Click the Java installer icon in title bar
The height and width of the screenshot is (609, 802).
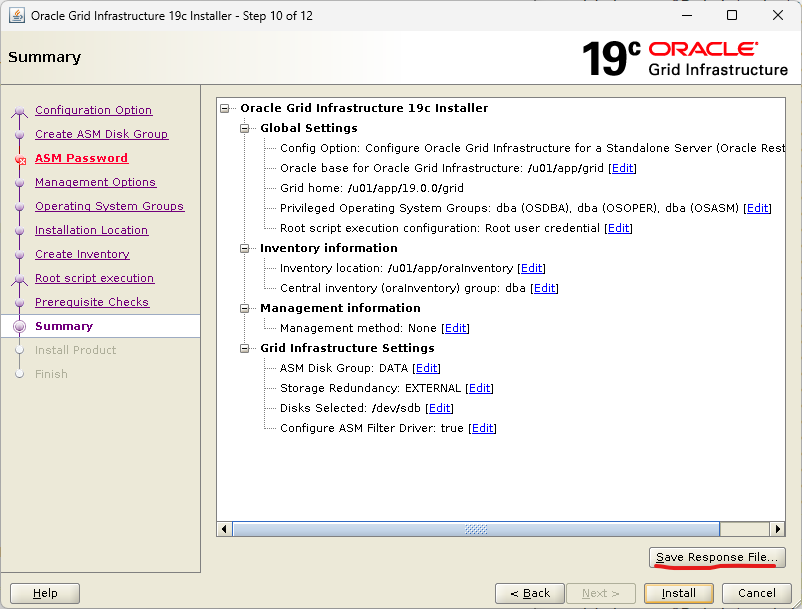coord(17,15)
